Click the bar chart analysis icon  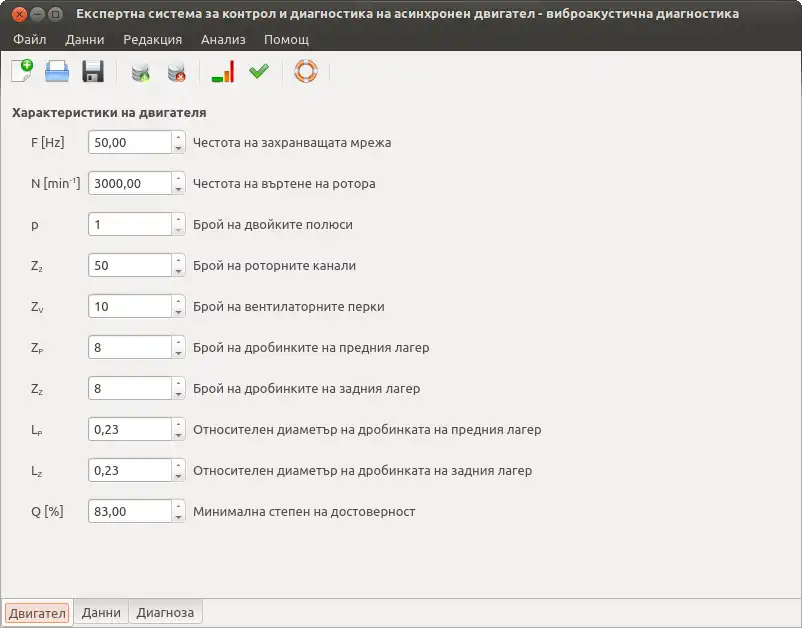223,71
